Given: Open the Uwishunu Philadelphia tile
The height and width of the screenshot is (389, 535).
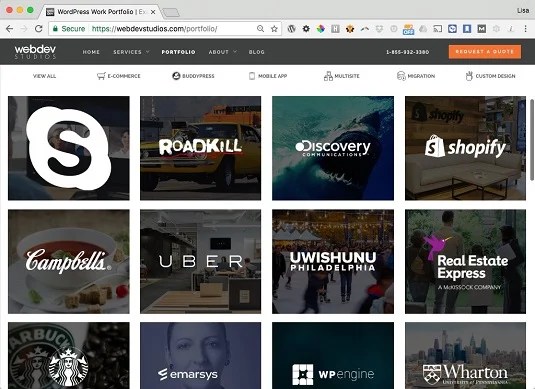Looking at the screenshot, I should point(333,262).
